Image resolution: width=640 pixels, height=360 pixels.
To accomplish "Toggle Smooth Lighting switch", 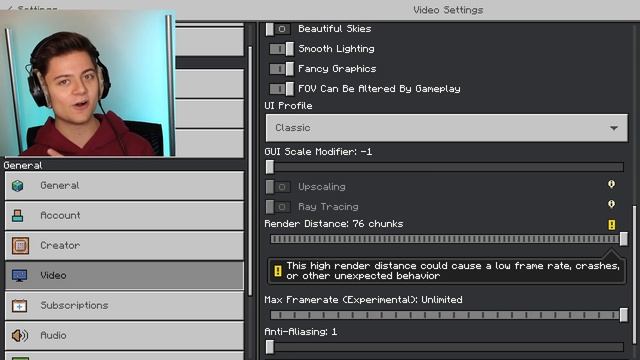I will pyautogui.click(x=281, y=49).
